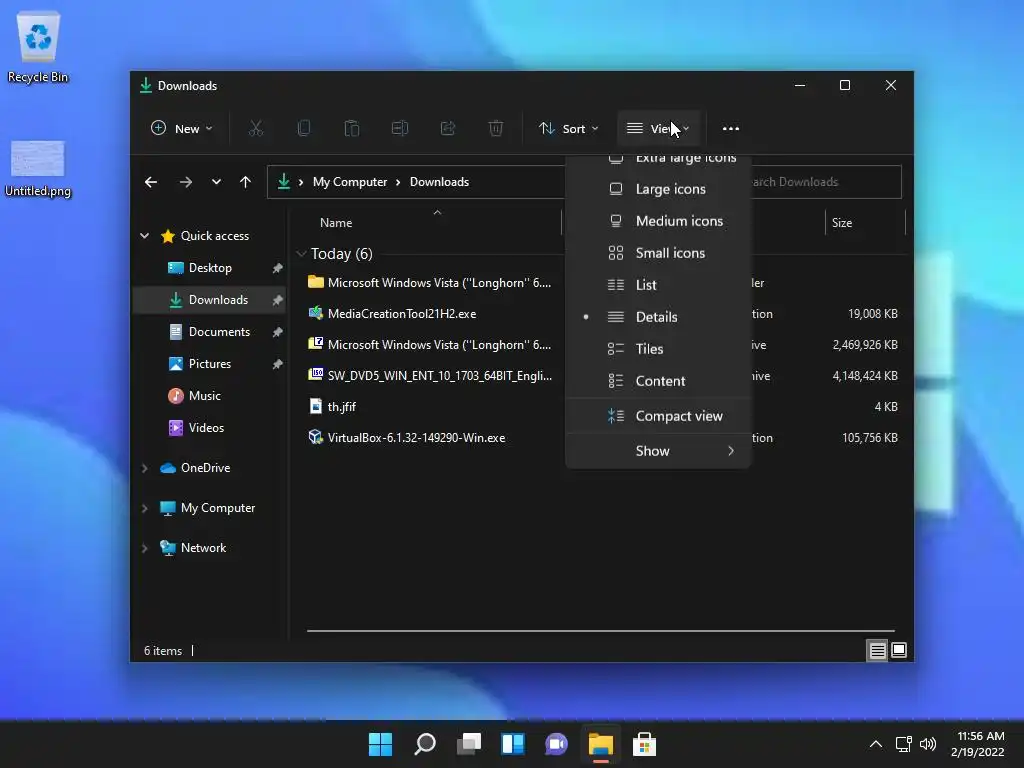This screenshot has height=768, width=1024.
Task: Click the Search Downloads field
Action: 826,182
